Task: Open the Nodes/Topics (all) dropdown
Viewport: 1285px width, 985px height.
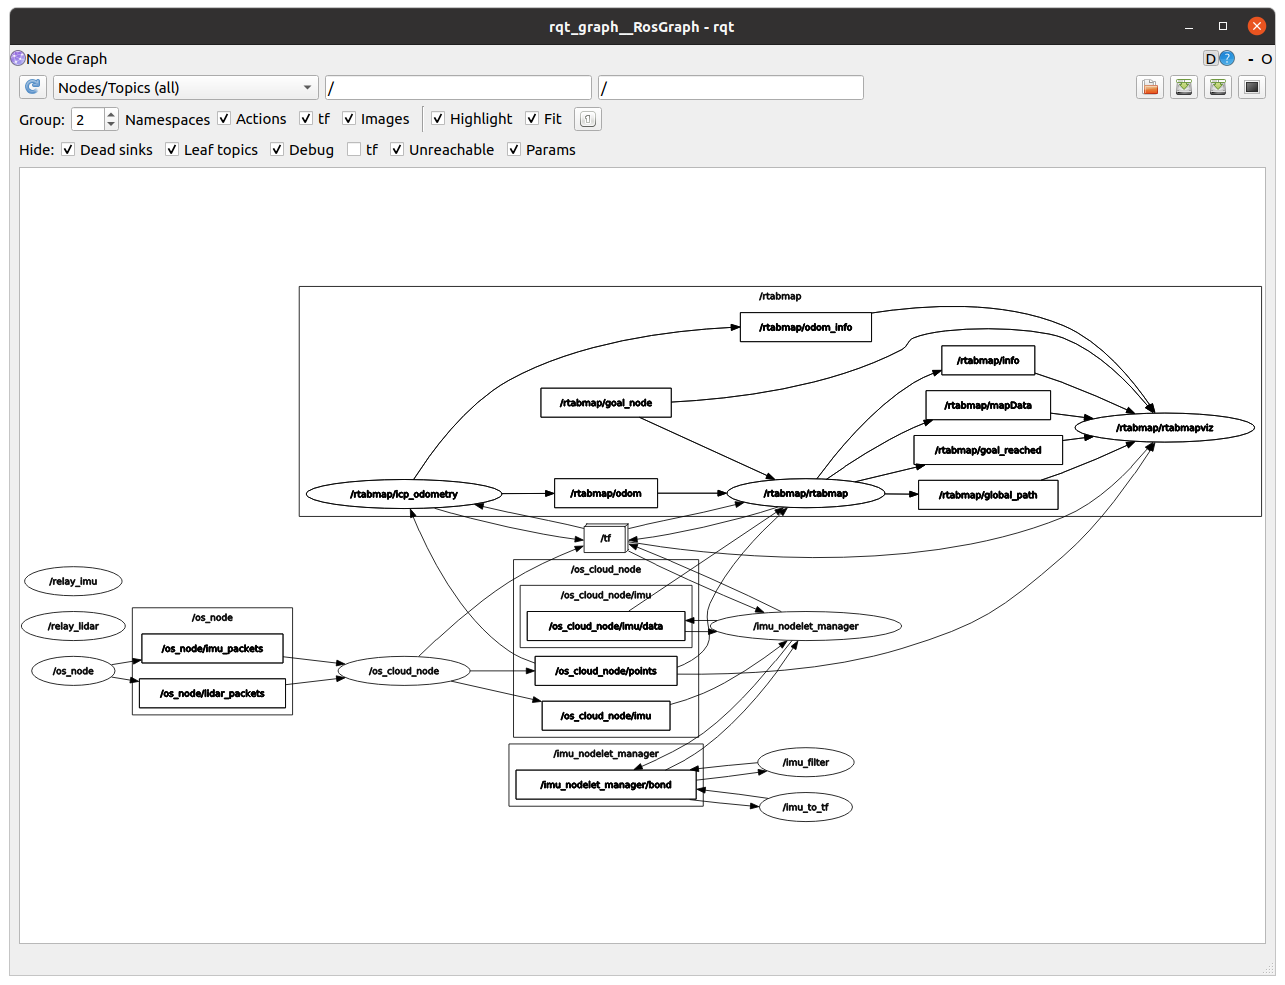Action: tap(185, 88)
